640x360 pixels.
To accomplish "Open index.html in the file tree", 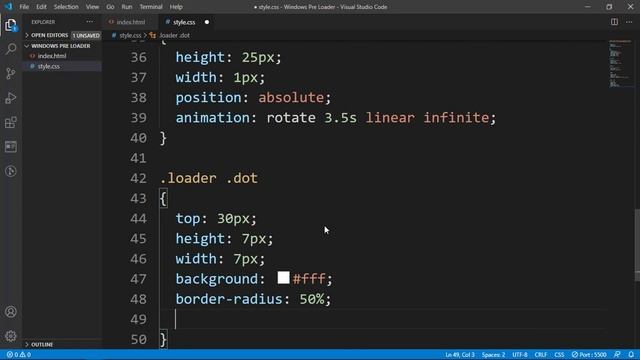I will (x=52, y=56).
